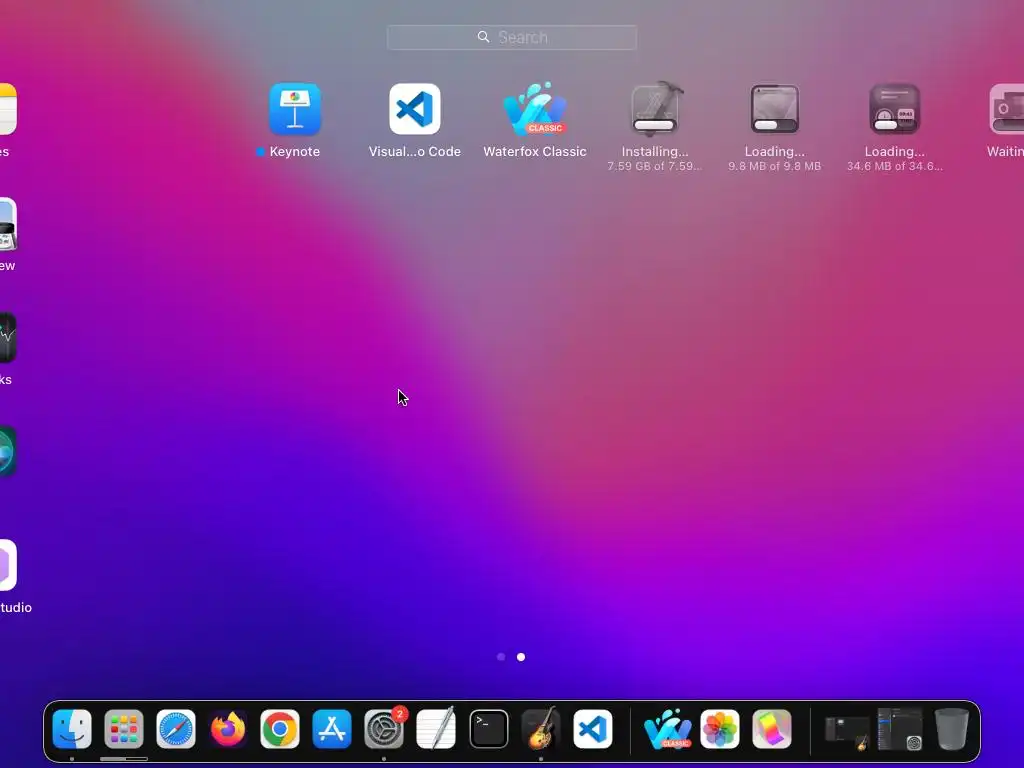Select the second Launchpad page dot
The width and height of the screenshot is (1024, 768).
pyautogui.click(x=521, y=657)
